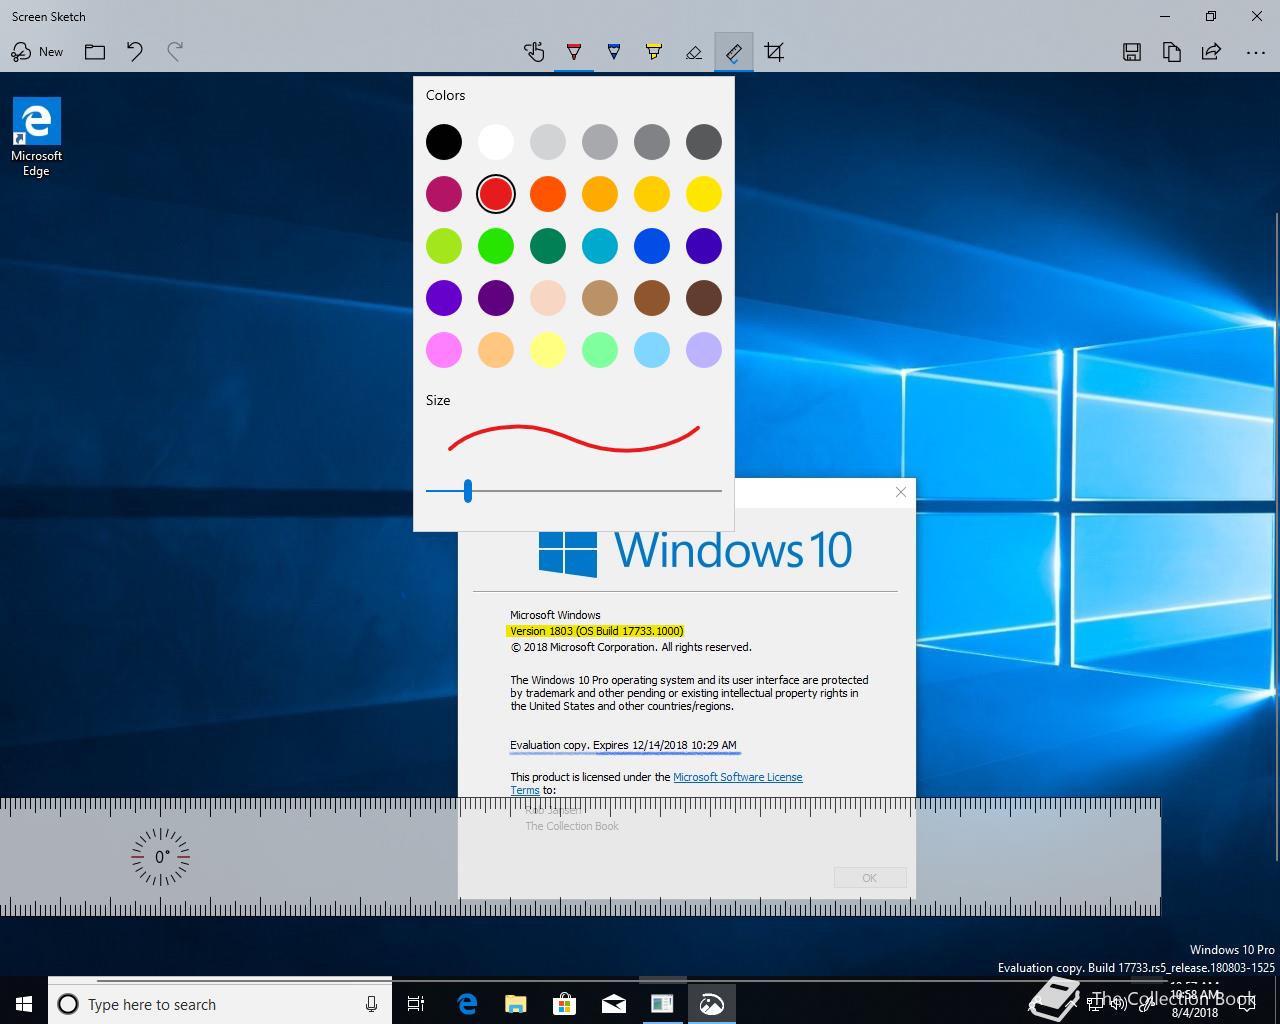This screenshot has width=1280, height=1024.
Task: Pick the pink pastel color swatch
Action: coord(444,350)
